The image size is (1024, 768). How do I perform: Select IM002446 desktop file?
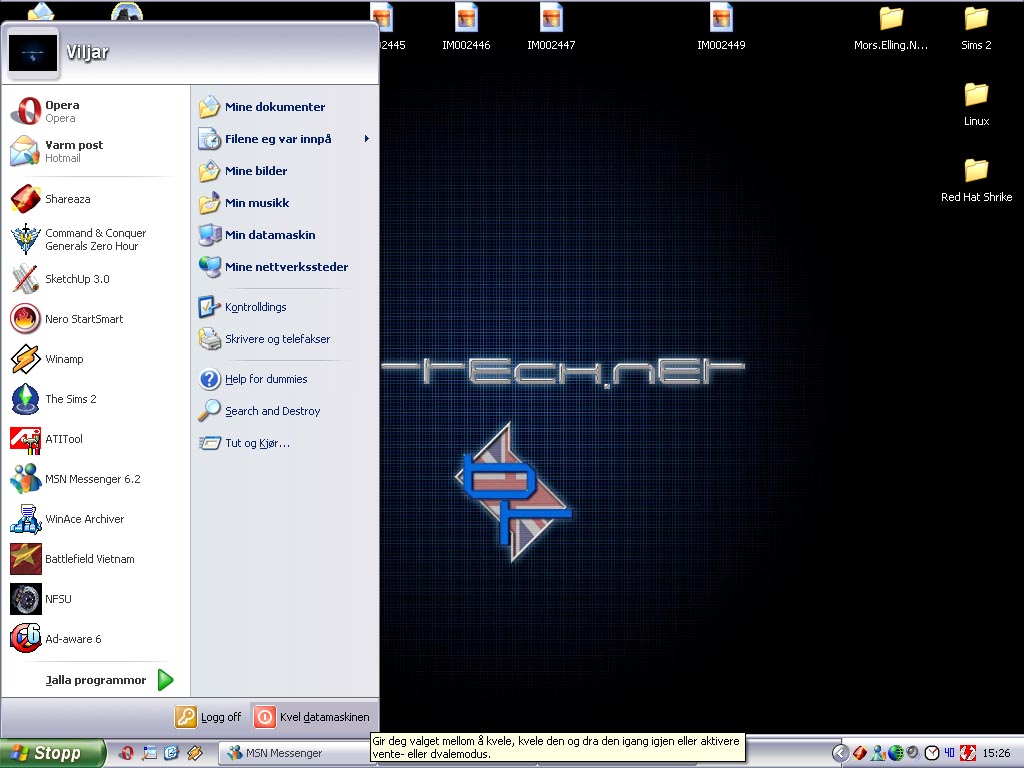pos(466,27)
